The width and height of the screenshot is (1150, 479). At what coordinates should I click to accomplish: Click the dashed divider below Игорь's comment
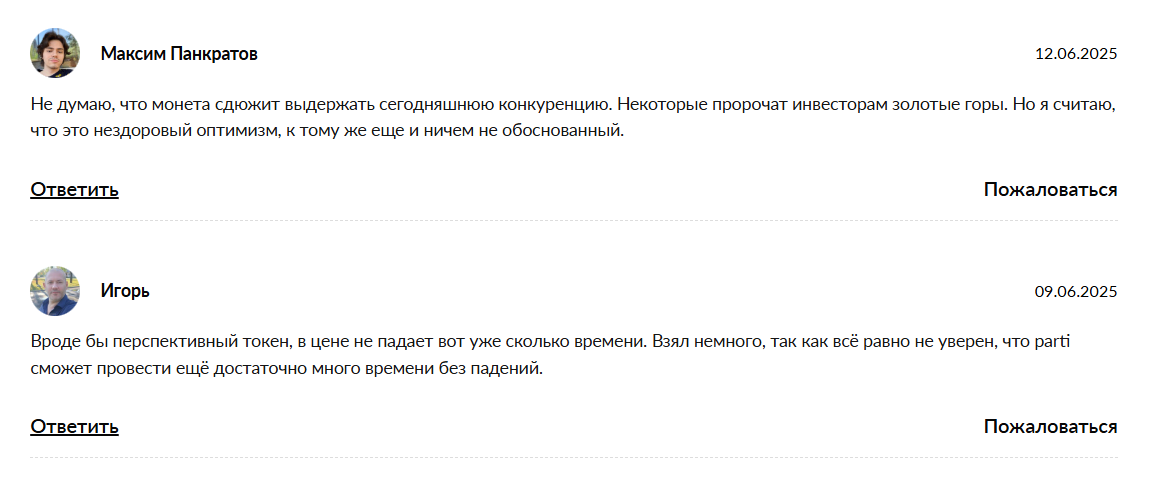point(574,458)
